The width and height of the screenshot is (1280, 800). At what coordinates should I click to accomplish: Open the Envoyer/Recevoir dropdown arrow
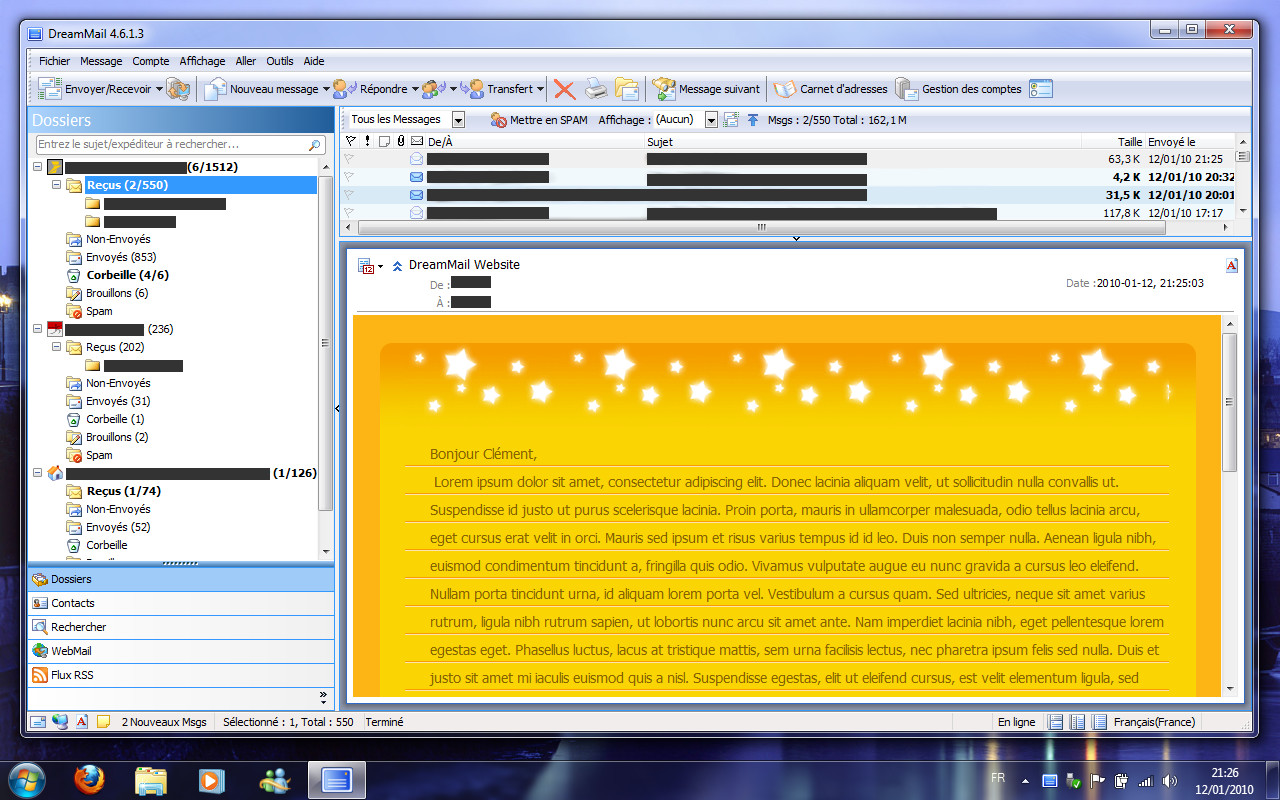click(x=159, y=89)
